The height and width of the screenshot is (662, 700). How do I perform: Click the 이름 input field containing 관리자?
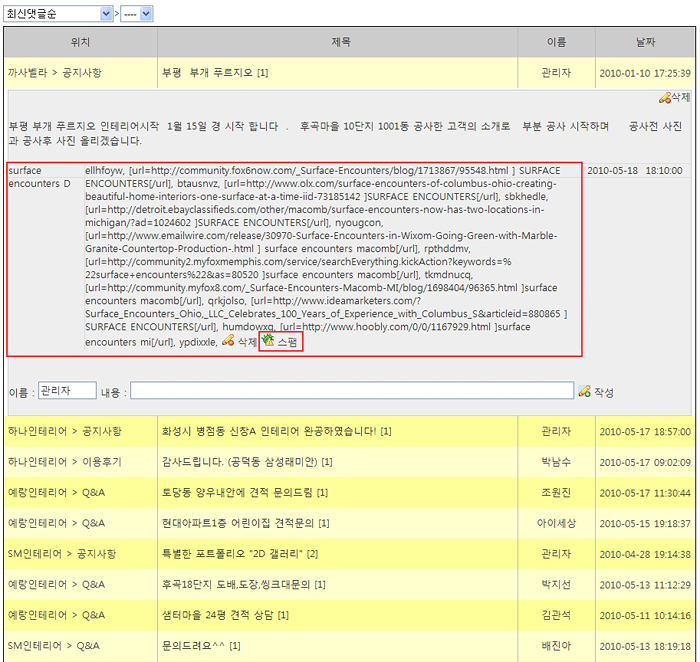[67, 391]
